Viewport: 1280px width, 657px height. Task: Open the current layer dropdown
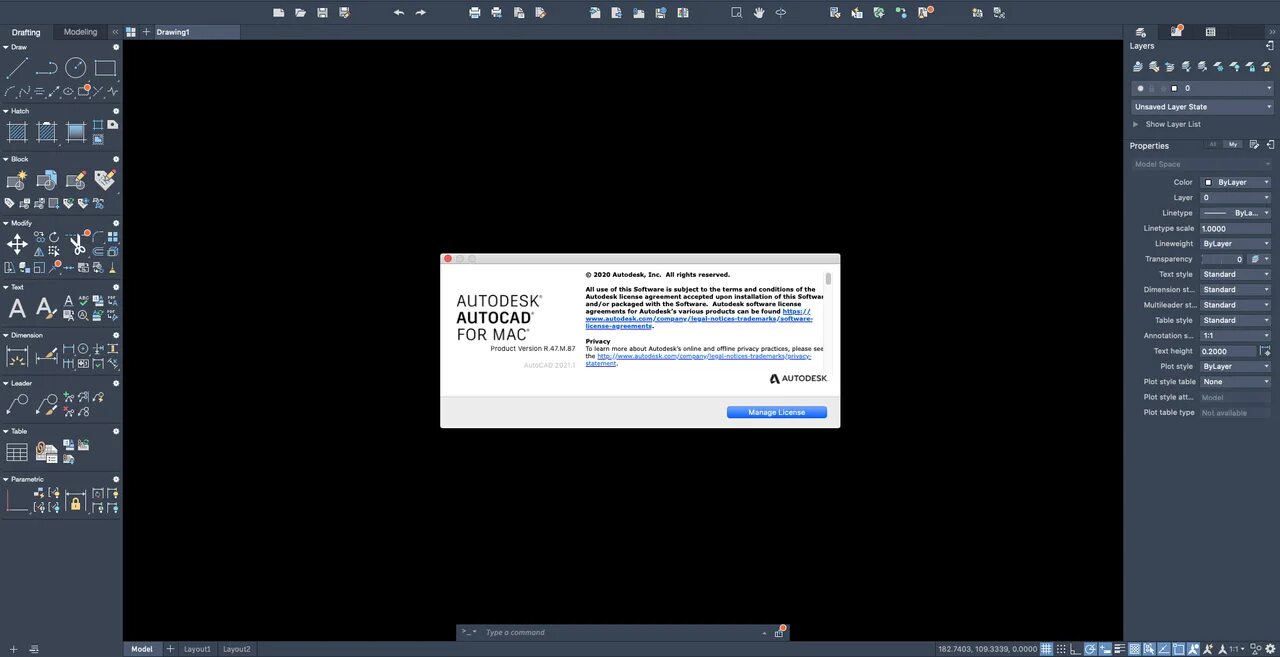pyautogui.click(x=1202, y=88)
